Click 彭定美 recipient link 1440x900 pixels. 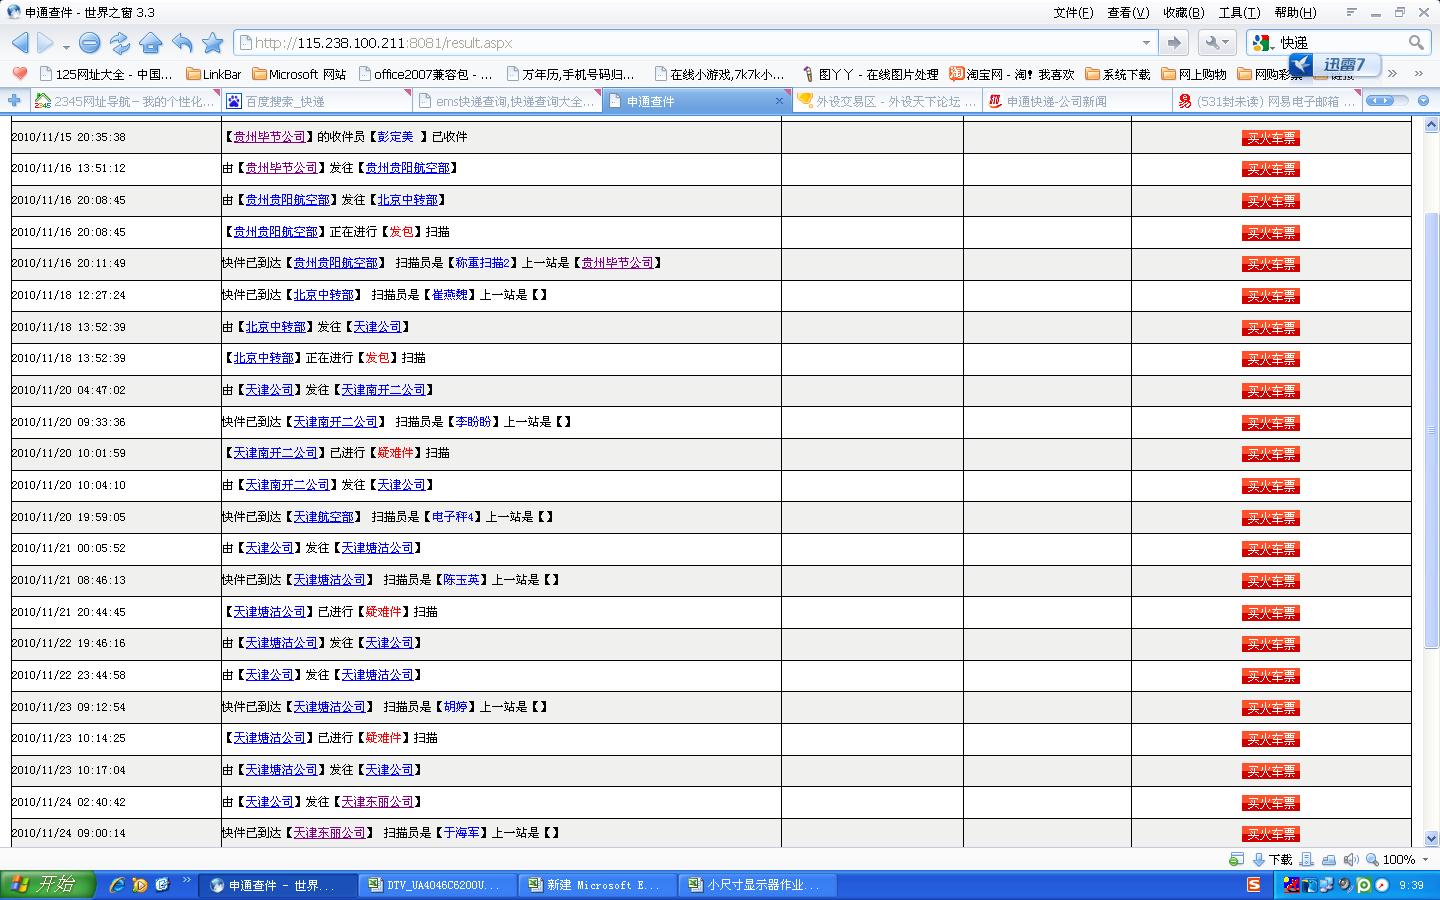[395, 137]
